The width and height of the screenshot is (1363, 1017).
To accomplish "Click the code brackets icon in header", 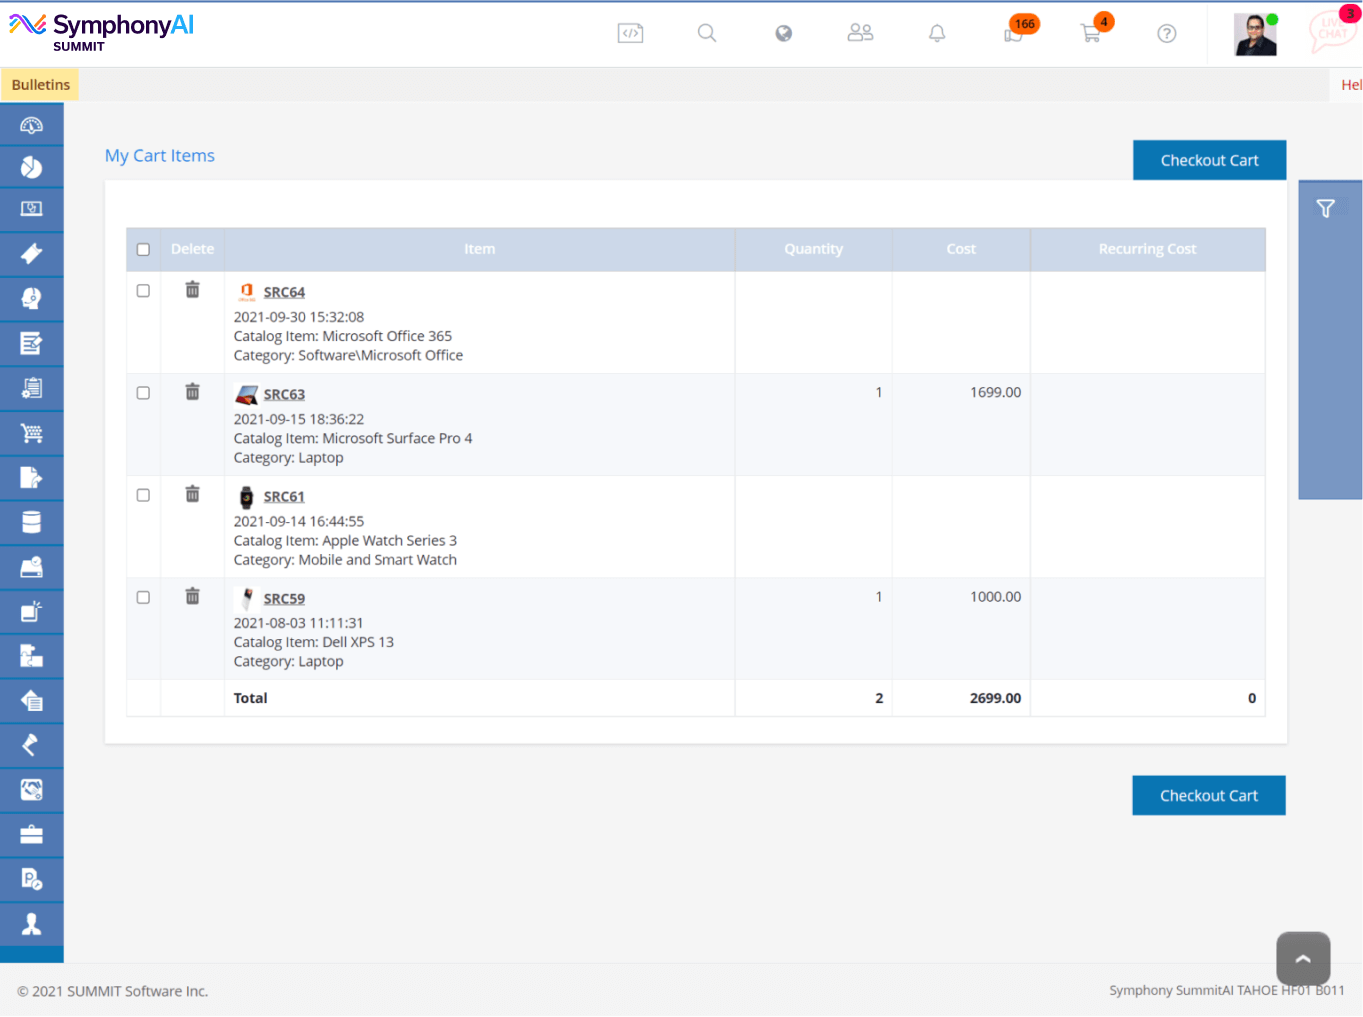I will coord(630,33).
